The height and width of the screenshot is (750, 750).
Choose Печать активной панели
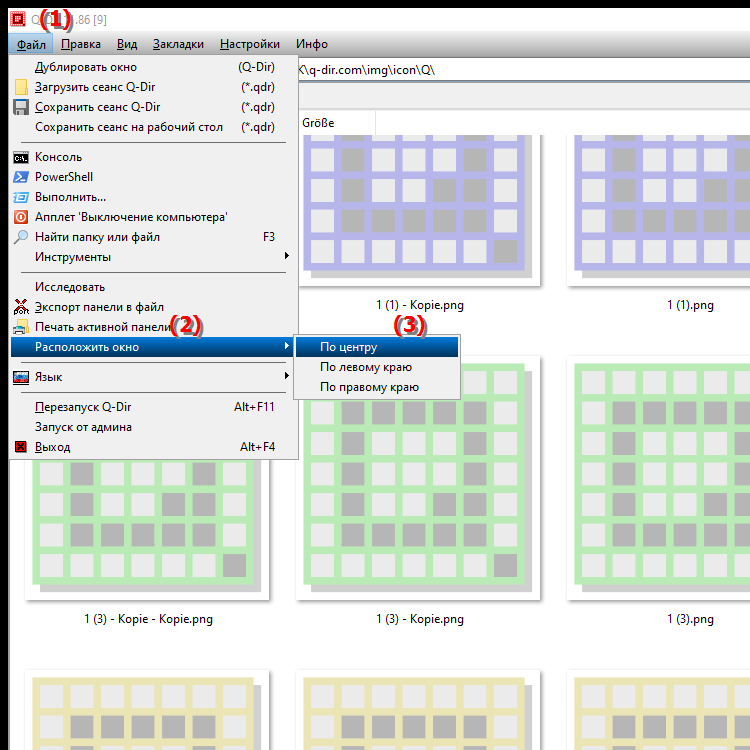coord(153,327)
